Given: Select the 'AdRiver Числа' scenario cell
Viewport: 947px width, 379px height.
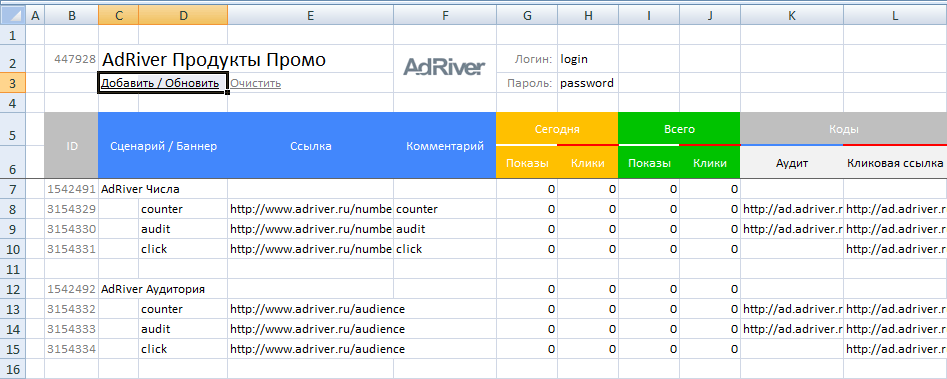Looking at the screenshot, I should (x=140, y=189).
